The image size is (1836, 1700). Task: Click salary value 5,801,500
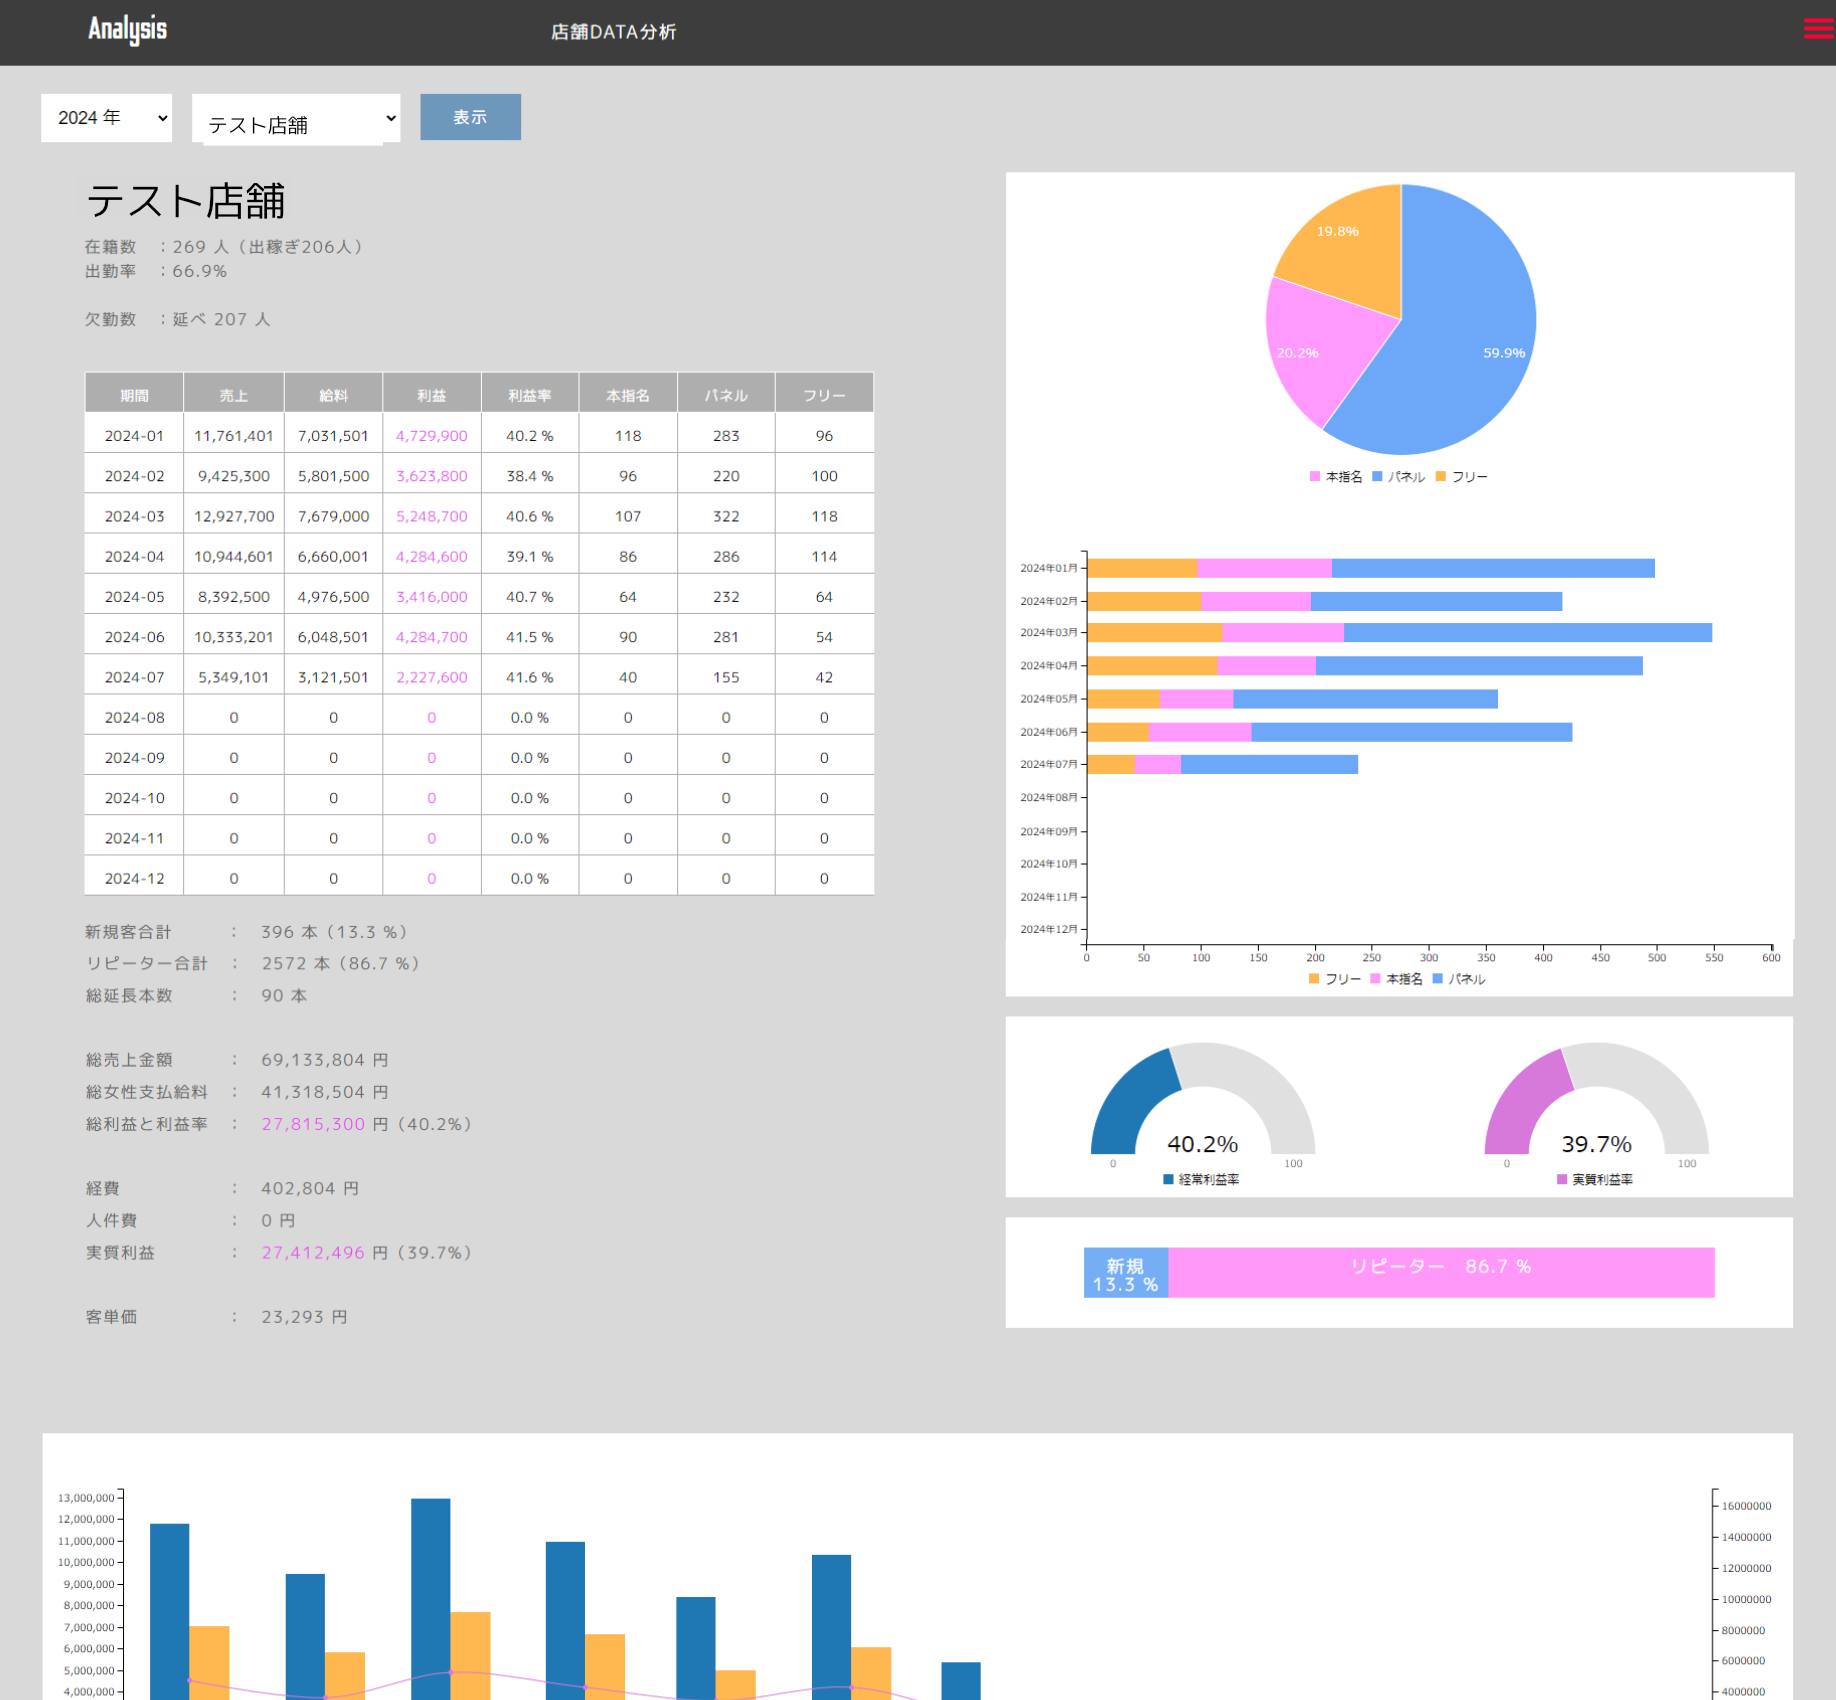[x=333, y=476]
